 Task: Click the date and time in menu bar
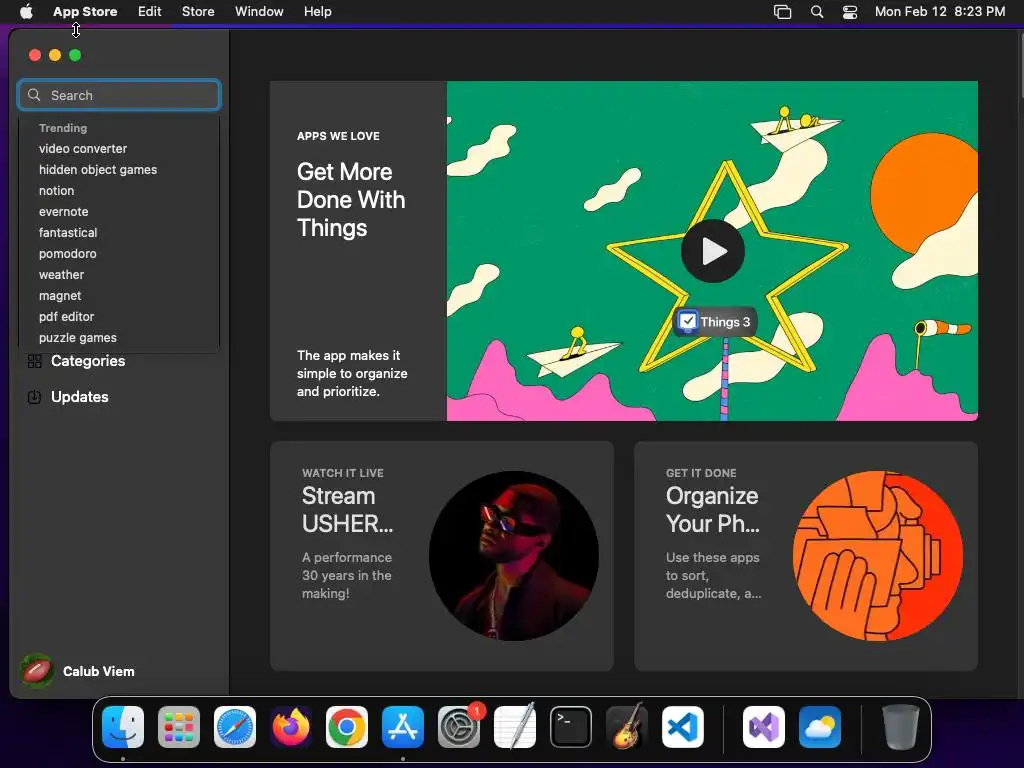click(940, 11)
